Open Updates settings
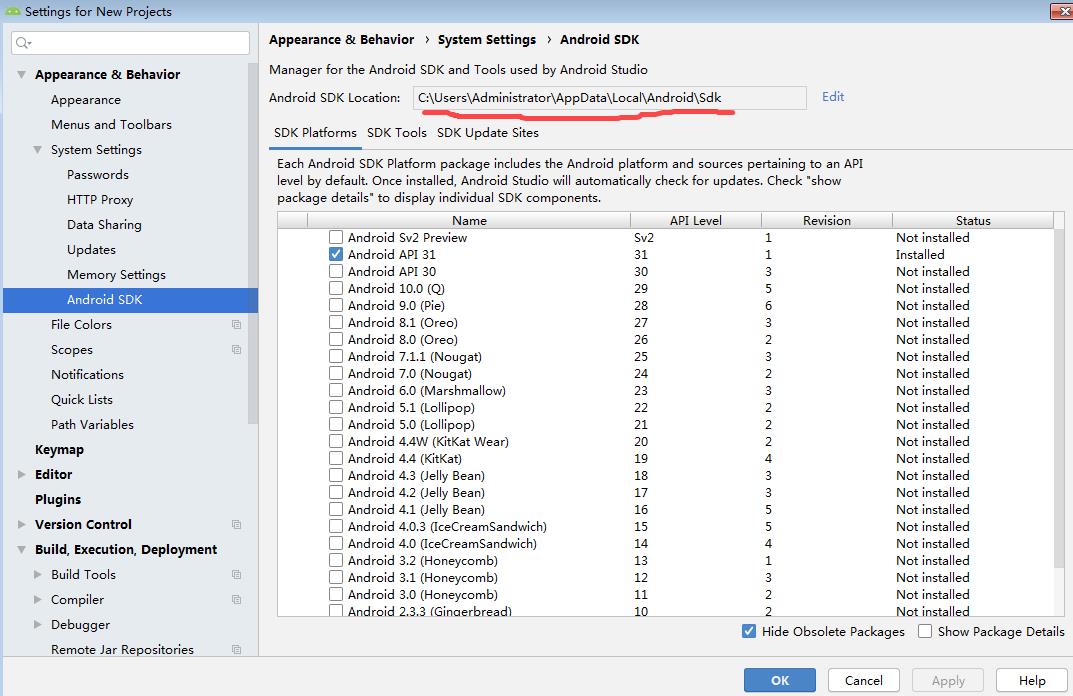Viewport: 1073px width, 696px height. click(91, 250)
